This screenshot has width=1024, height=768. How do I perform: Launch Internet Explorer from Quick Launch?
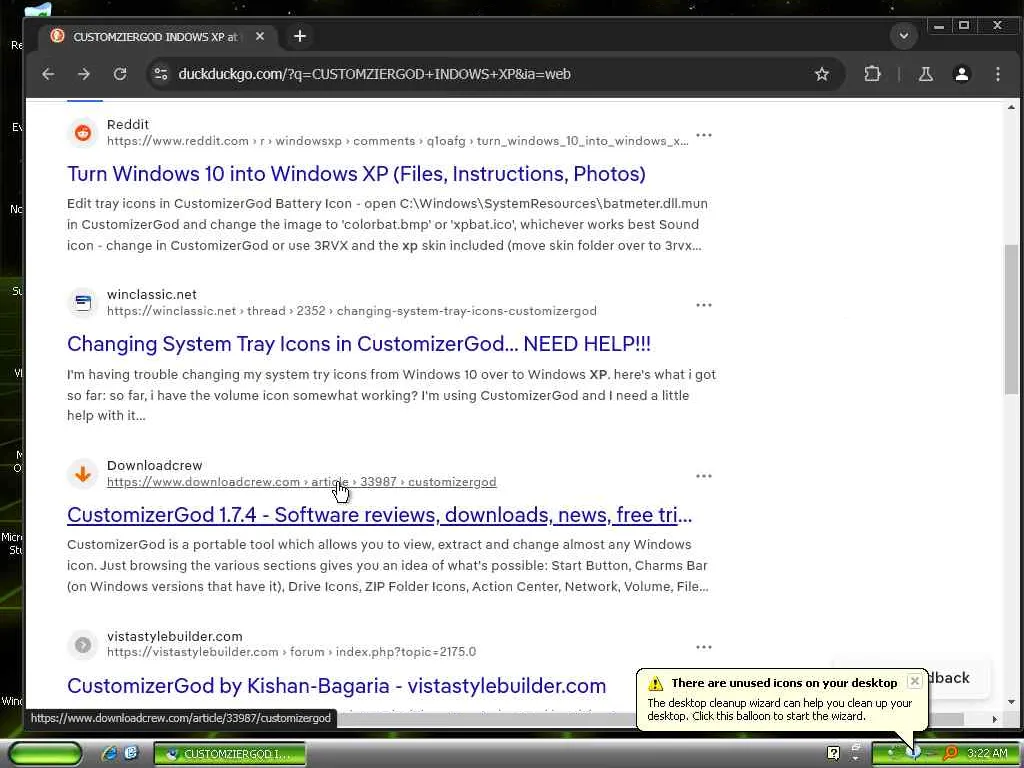pyautogui.click(x=110, y=754)
